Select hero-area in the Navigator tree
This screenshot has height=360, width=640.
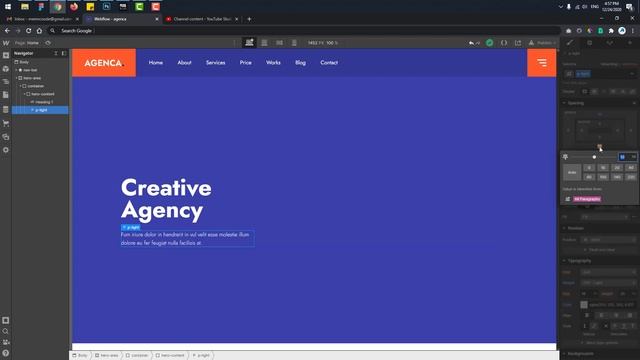(x=32, y=78)
